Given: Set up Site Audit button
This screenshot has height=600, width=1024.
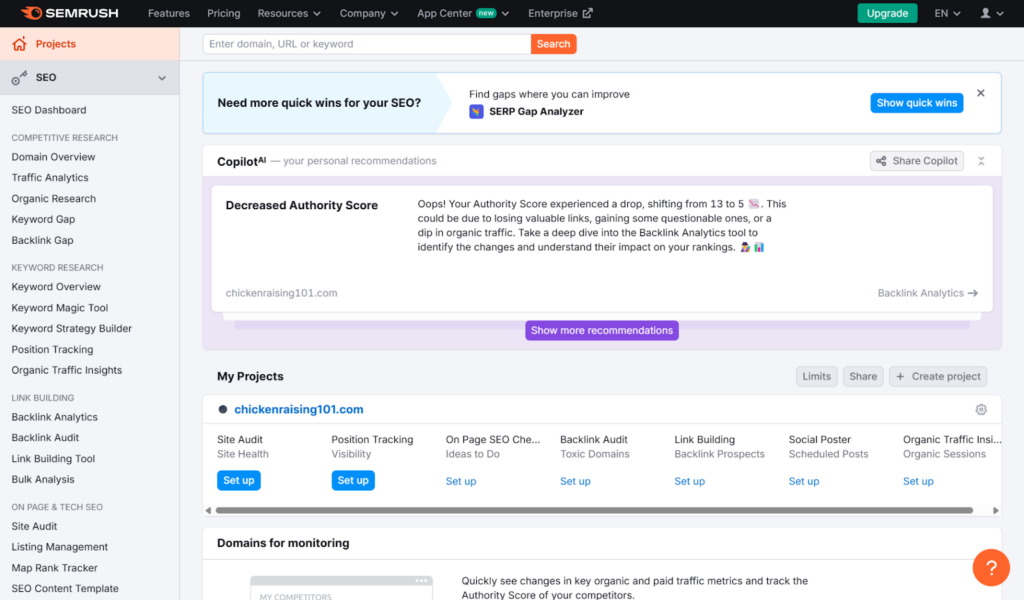Looking at the screenshot, I should (x=238, y=481).
